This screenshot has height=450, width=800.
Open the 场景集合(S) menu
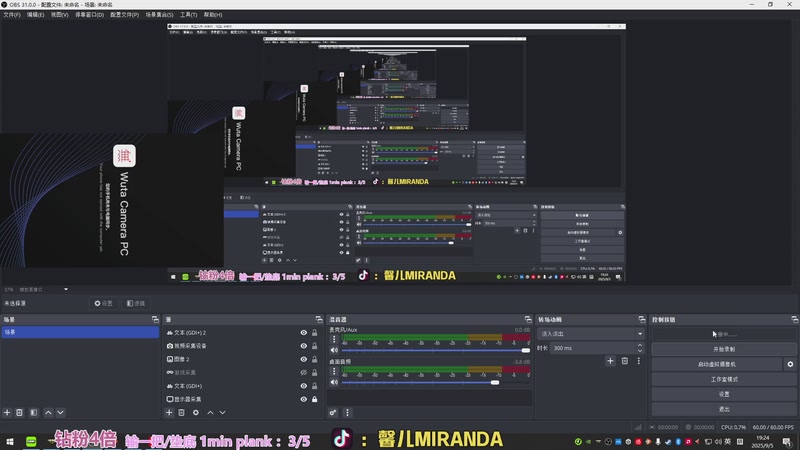159,15
